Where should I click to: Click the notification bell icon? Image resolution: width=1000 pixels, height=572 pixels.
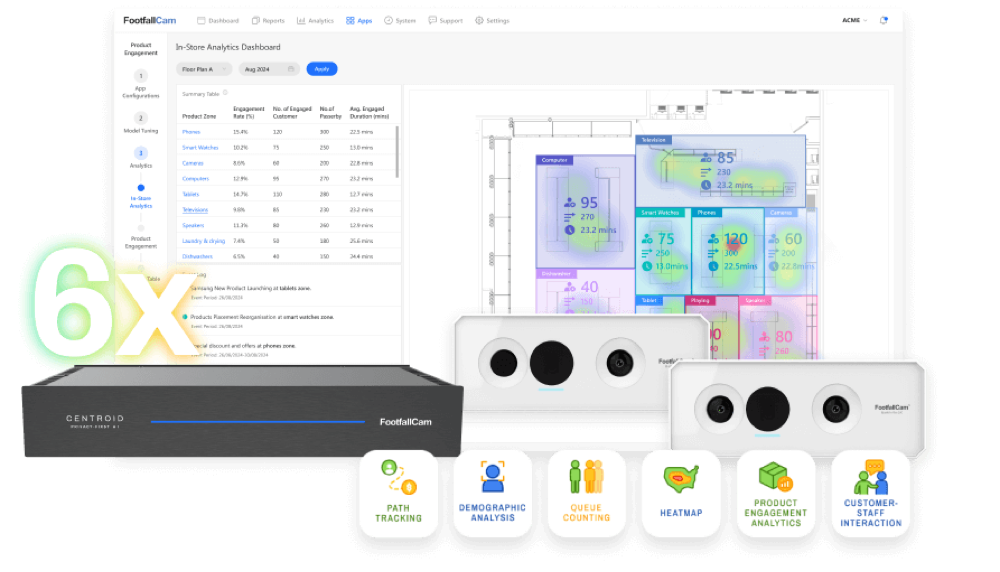pos(883,20)
